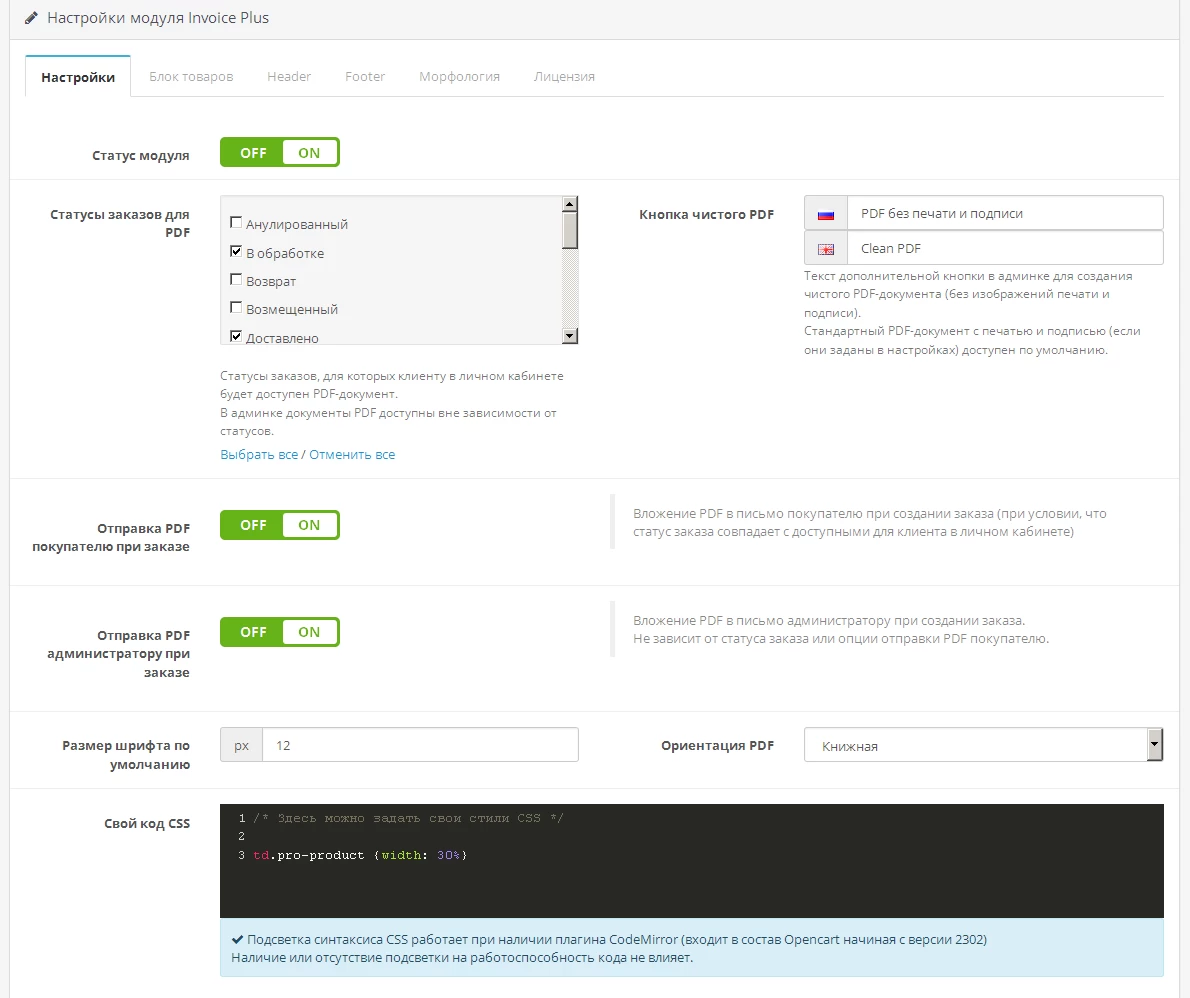Switch to the Морфология tab
This screenshot has height=998, width=1190.
(459, 77)
